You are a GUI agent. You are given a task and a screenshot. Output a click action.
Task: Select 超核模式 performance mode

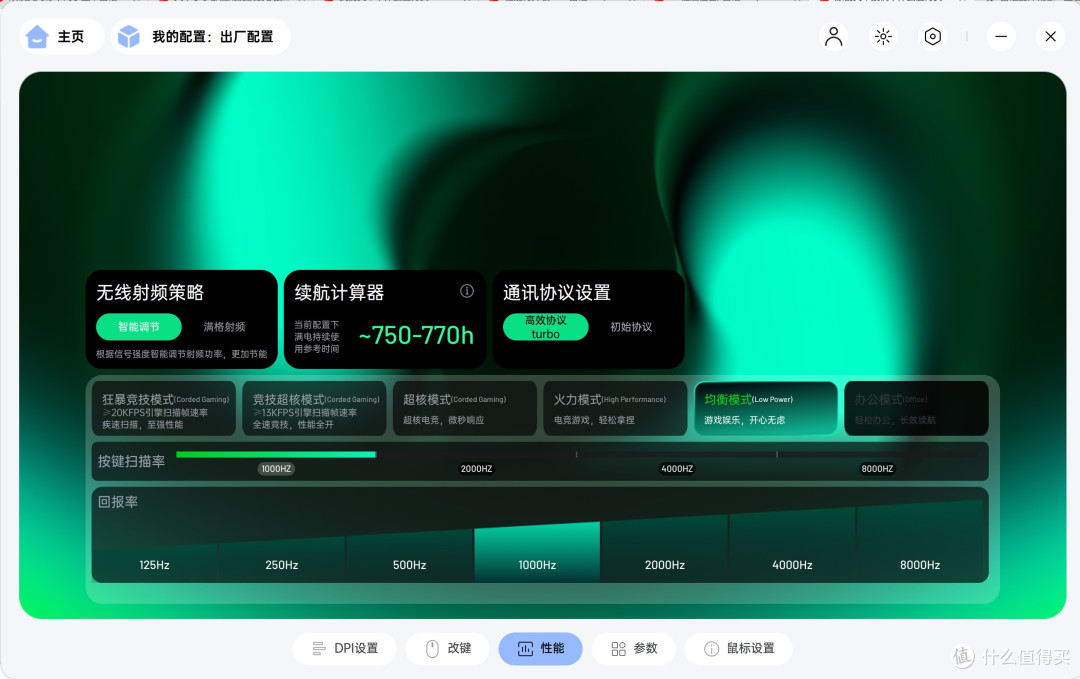click(465, 409)
